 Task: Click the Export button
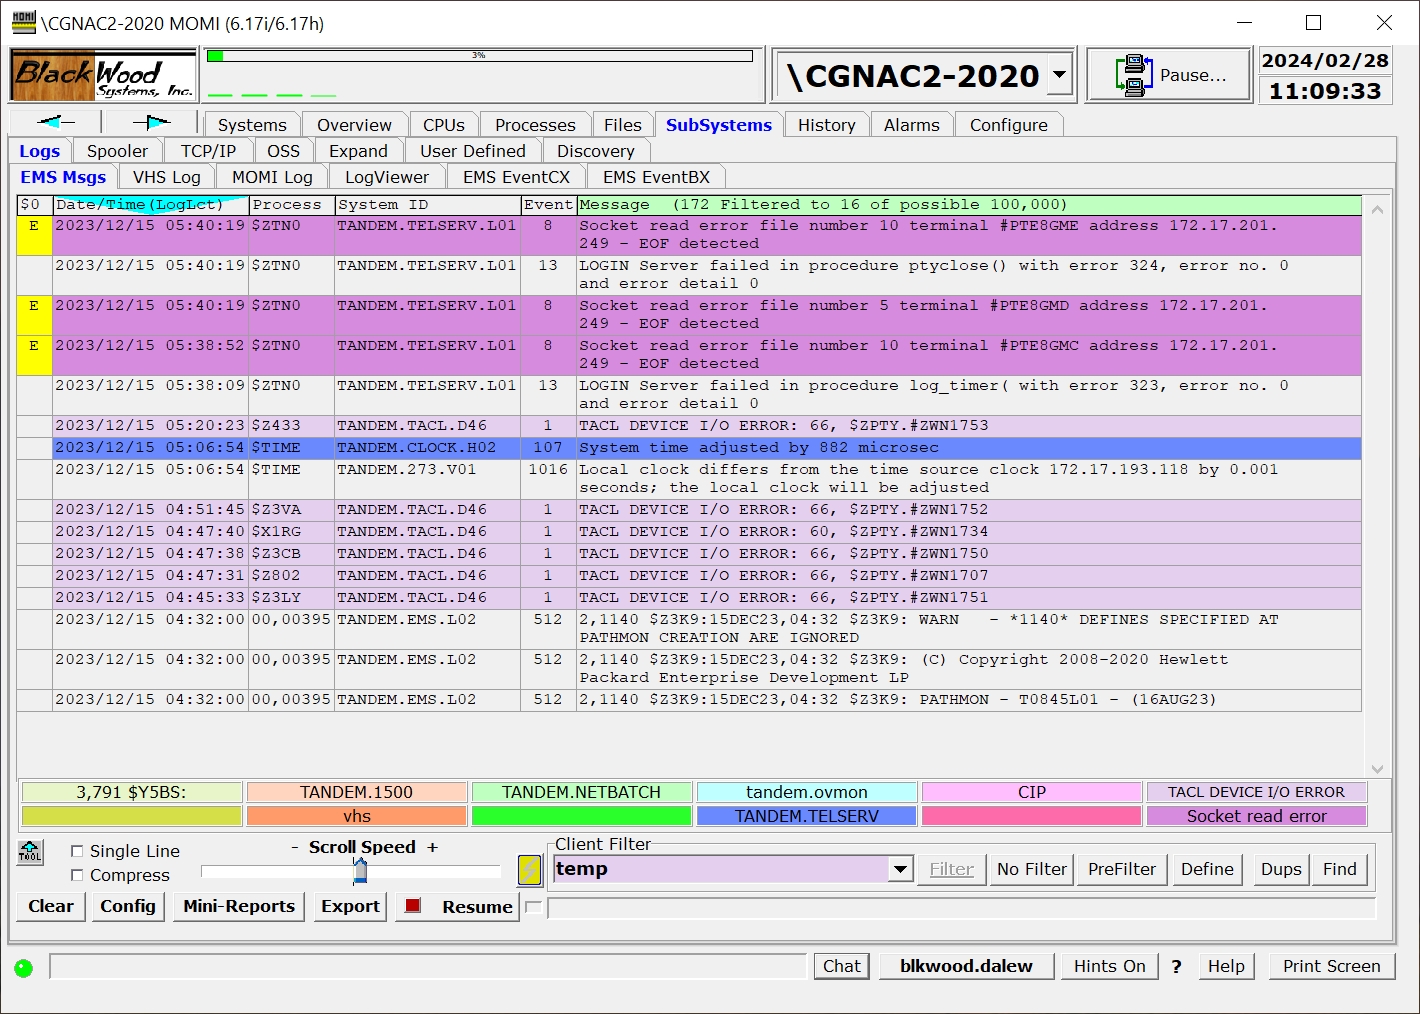(350, 906)
